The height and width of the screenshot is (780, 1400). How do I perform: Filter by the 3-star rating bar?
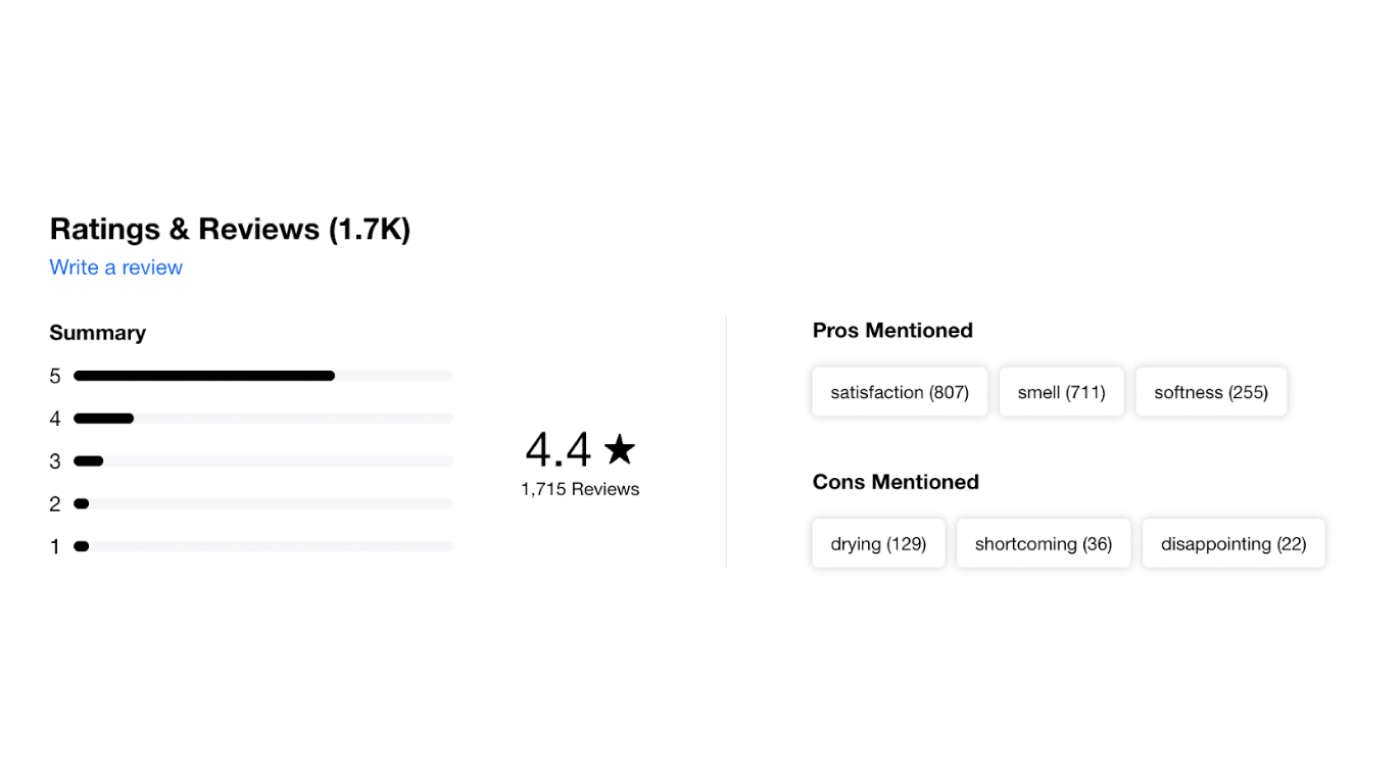click(263, 461)
